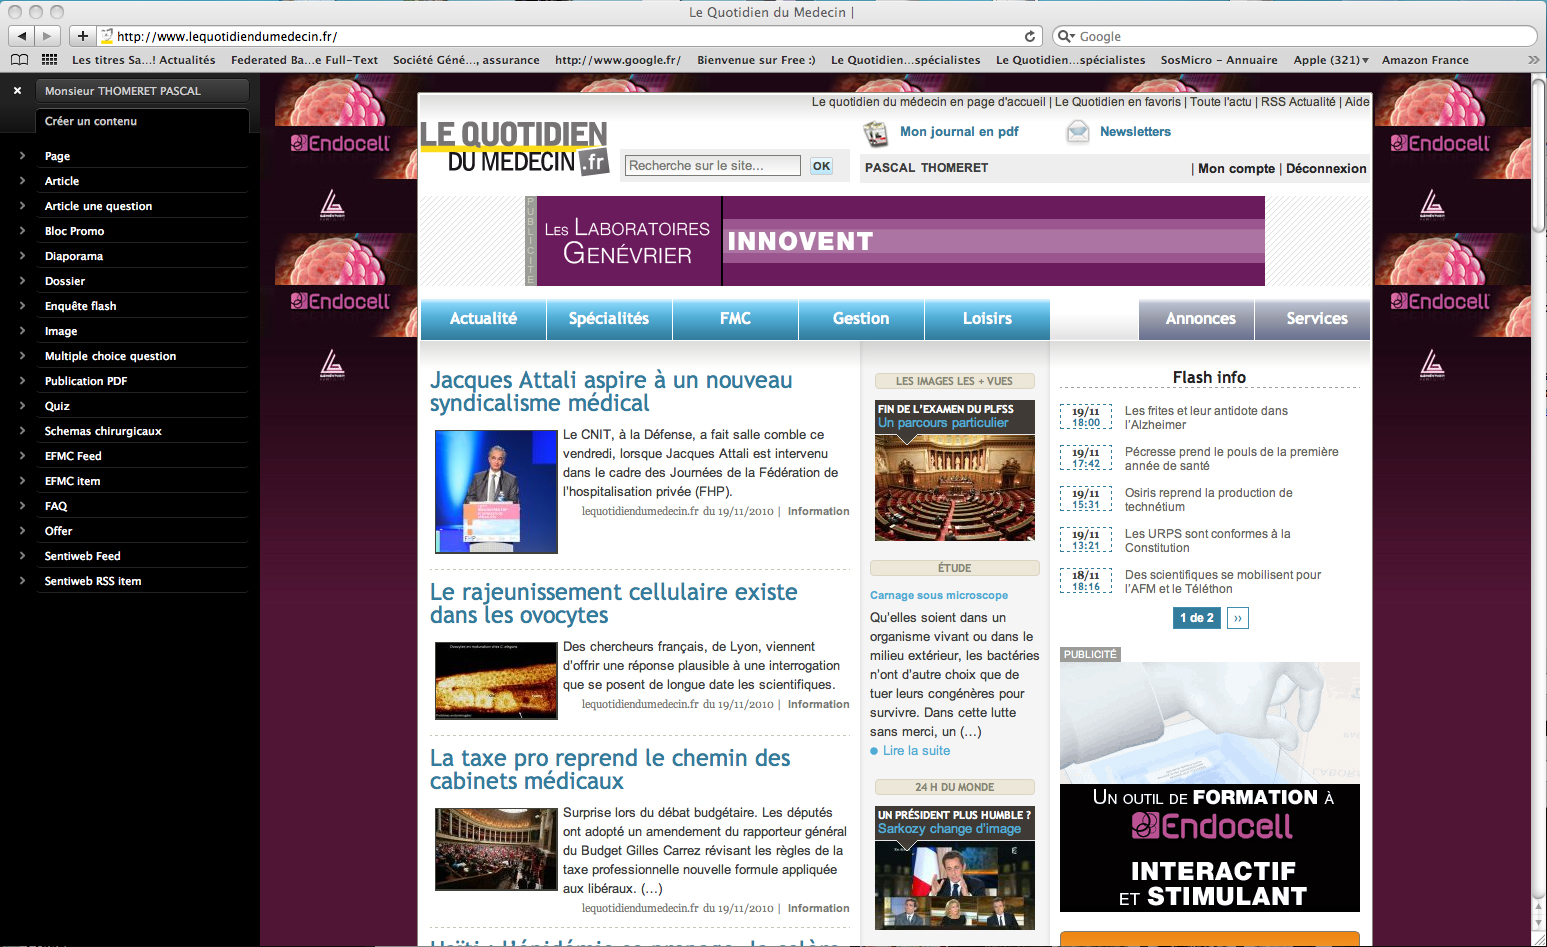
Task: Click the Déconnexion link
Action: [x=1325, y=169]
